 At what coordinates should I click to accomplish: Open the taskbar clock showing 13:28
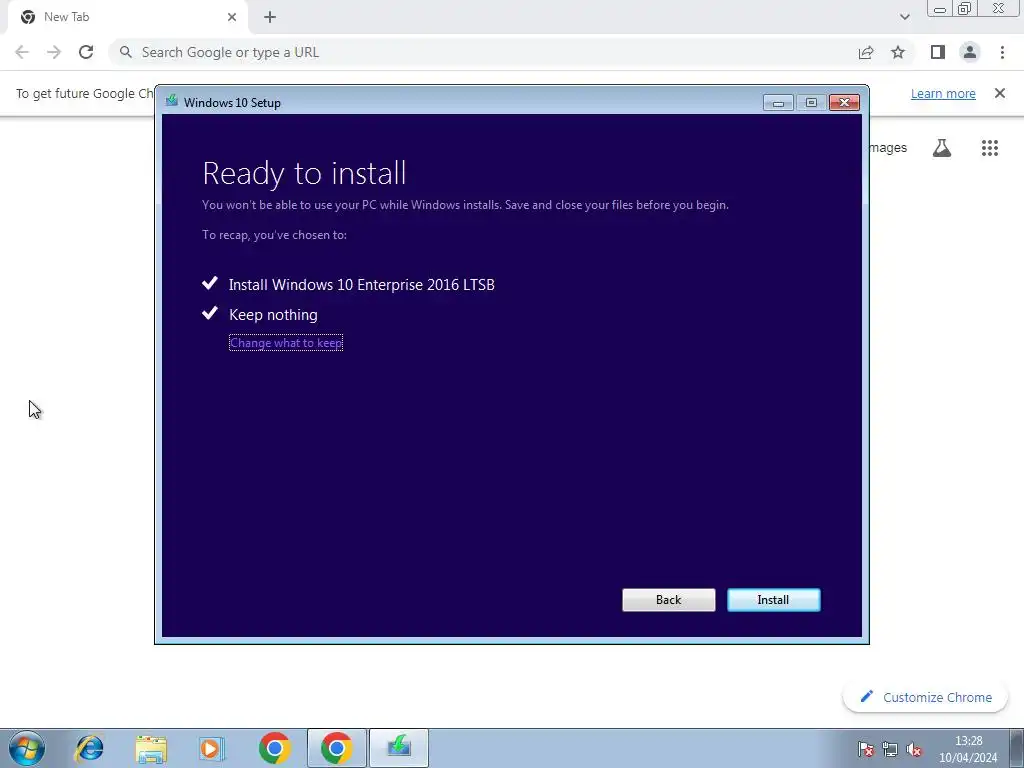(x=968, y=749)
